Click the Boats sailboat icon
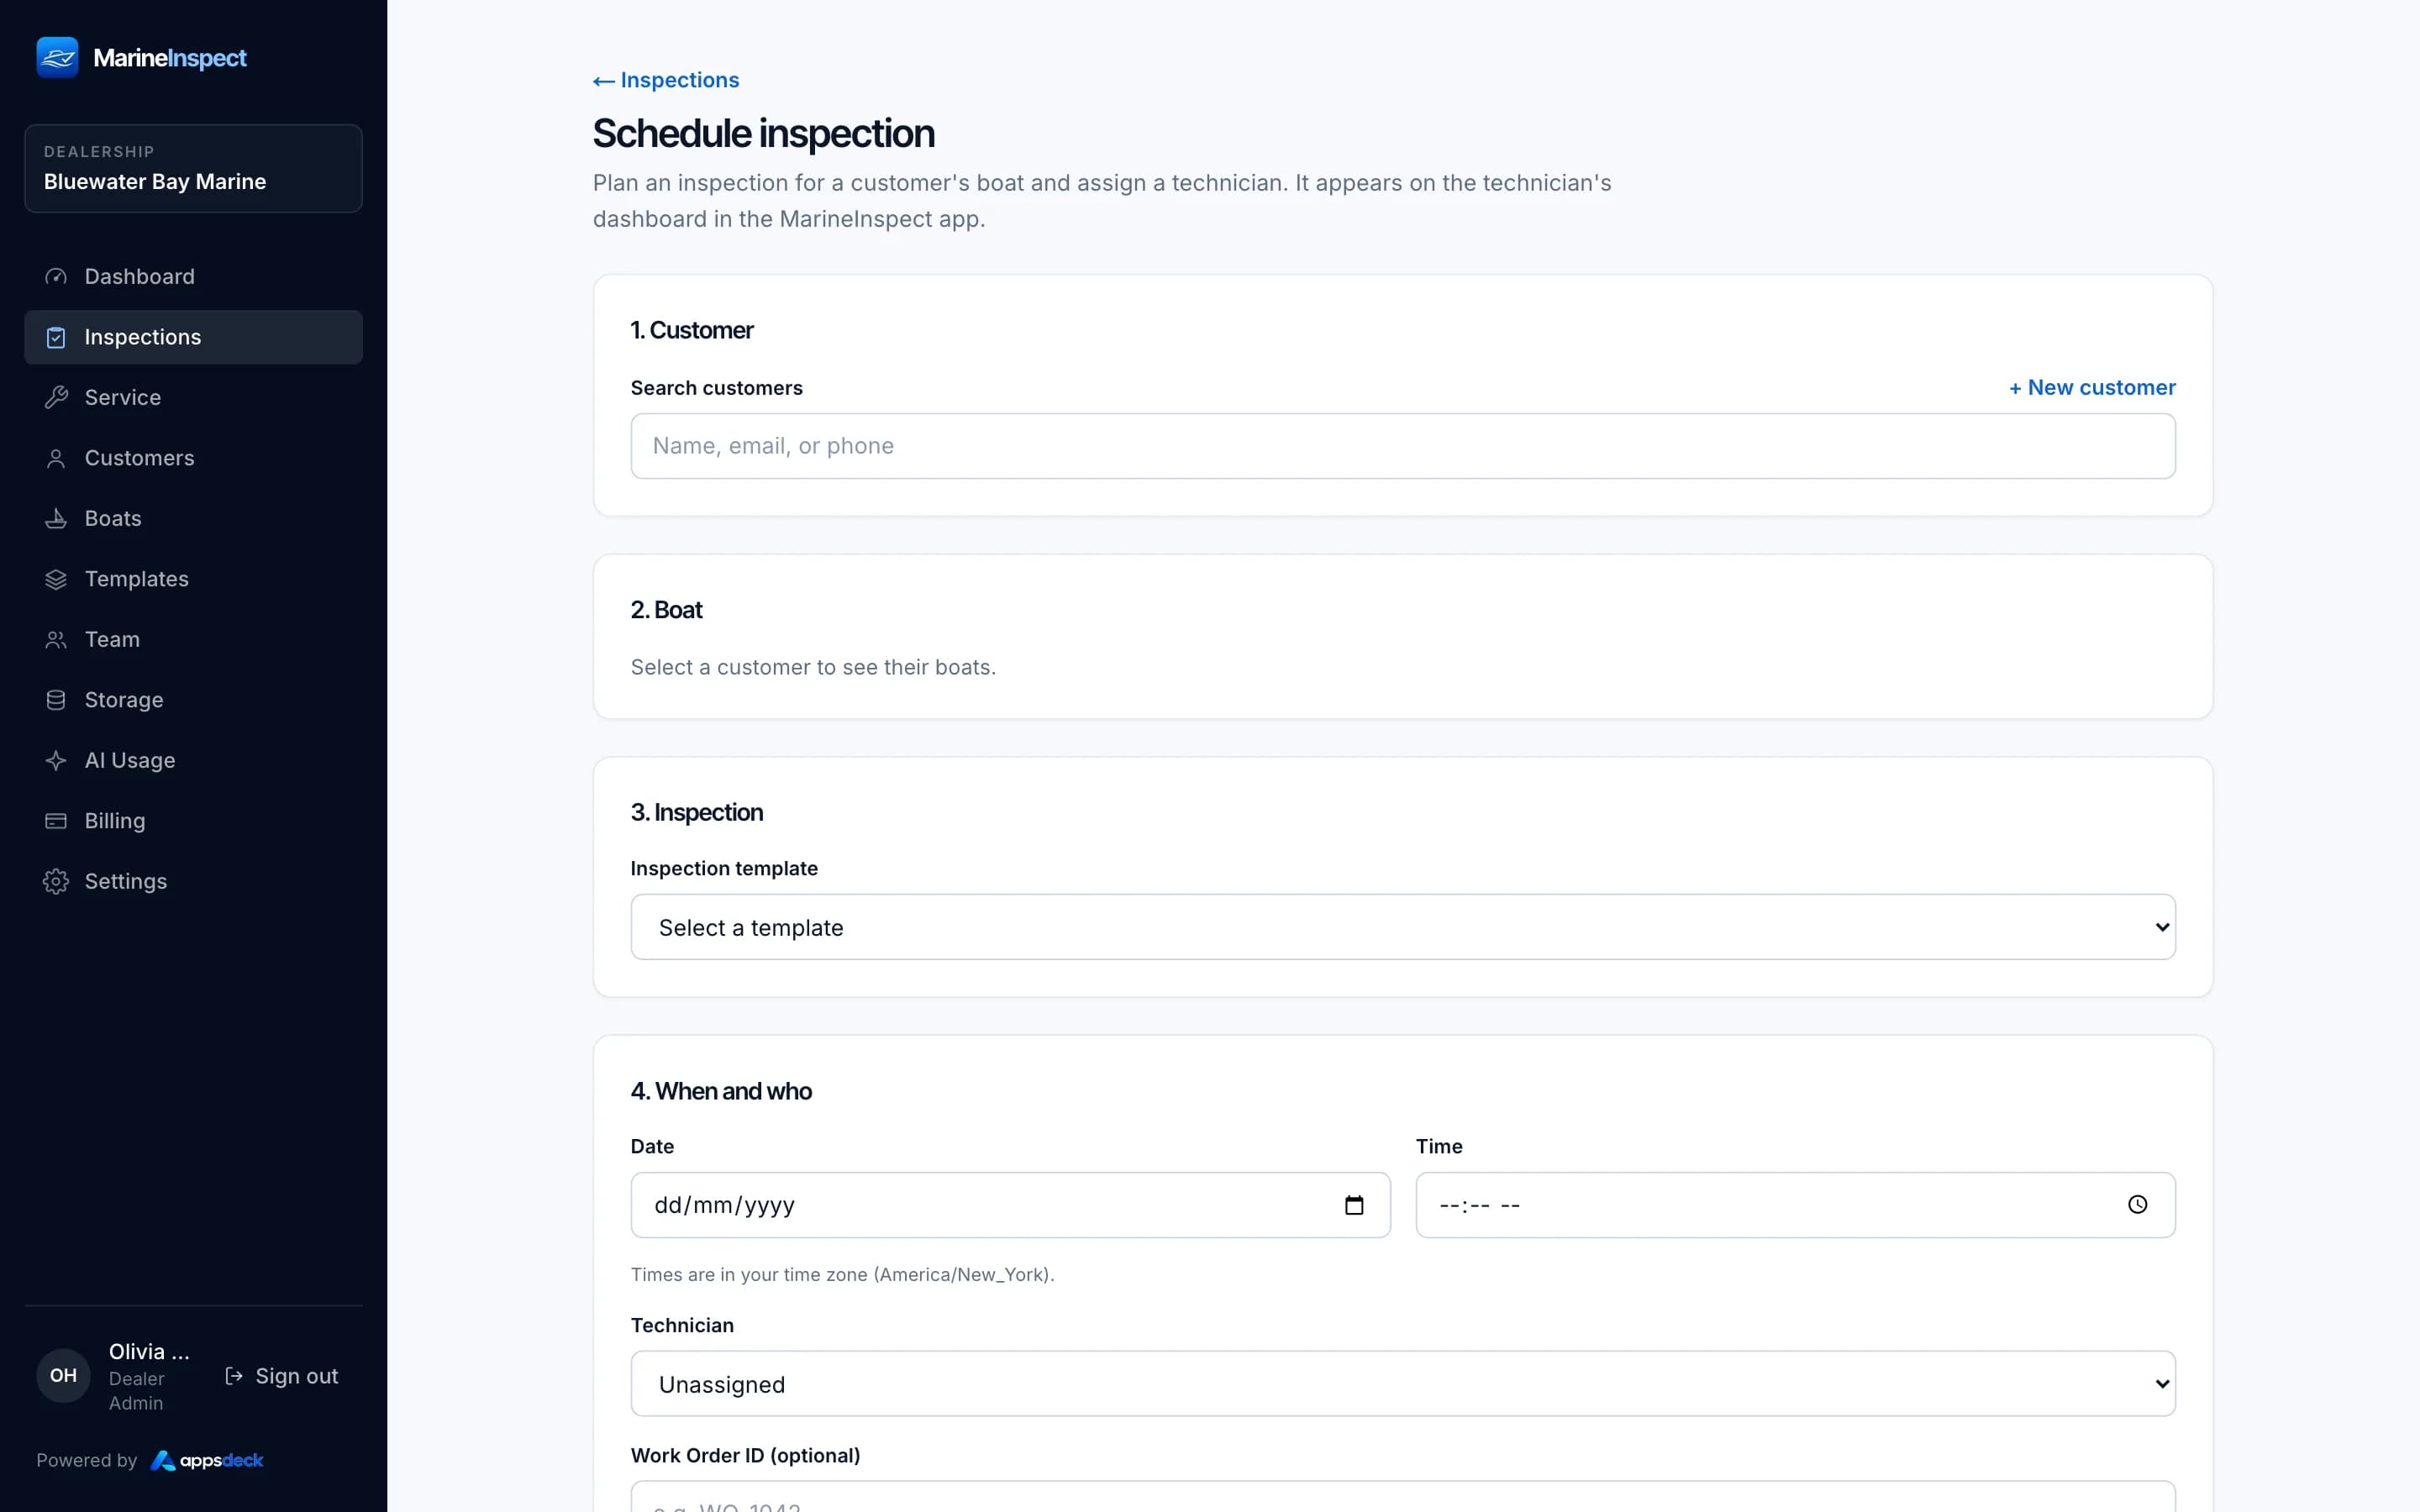This screenshot has height=1512, width=2420. pyautogui.click(x=56, y=519)
